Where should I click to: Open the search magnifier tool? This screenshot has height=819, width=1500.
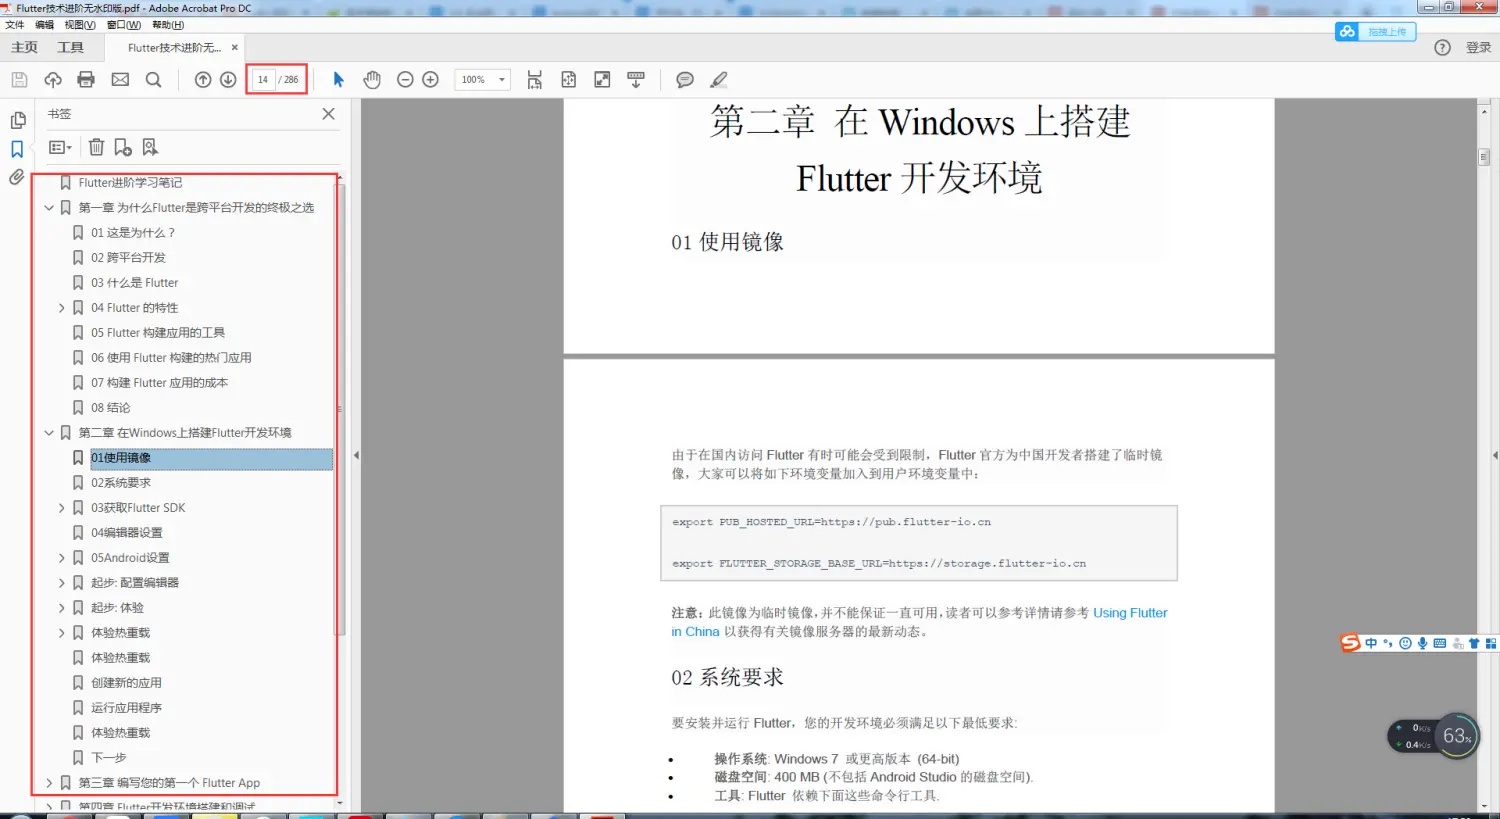[x=153, y=80]
